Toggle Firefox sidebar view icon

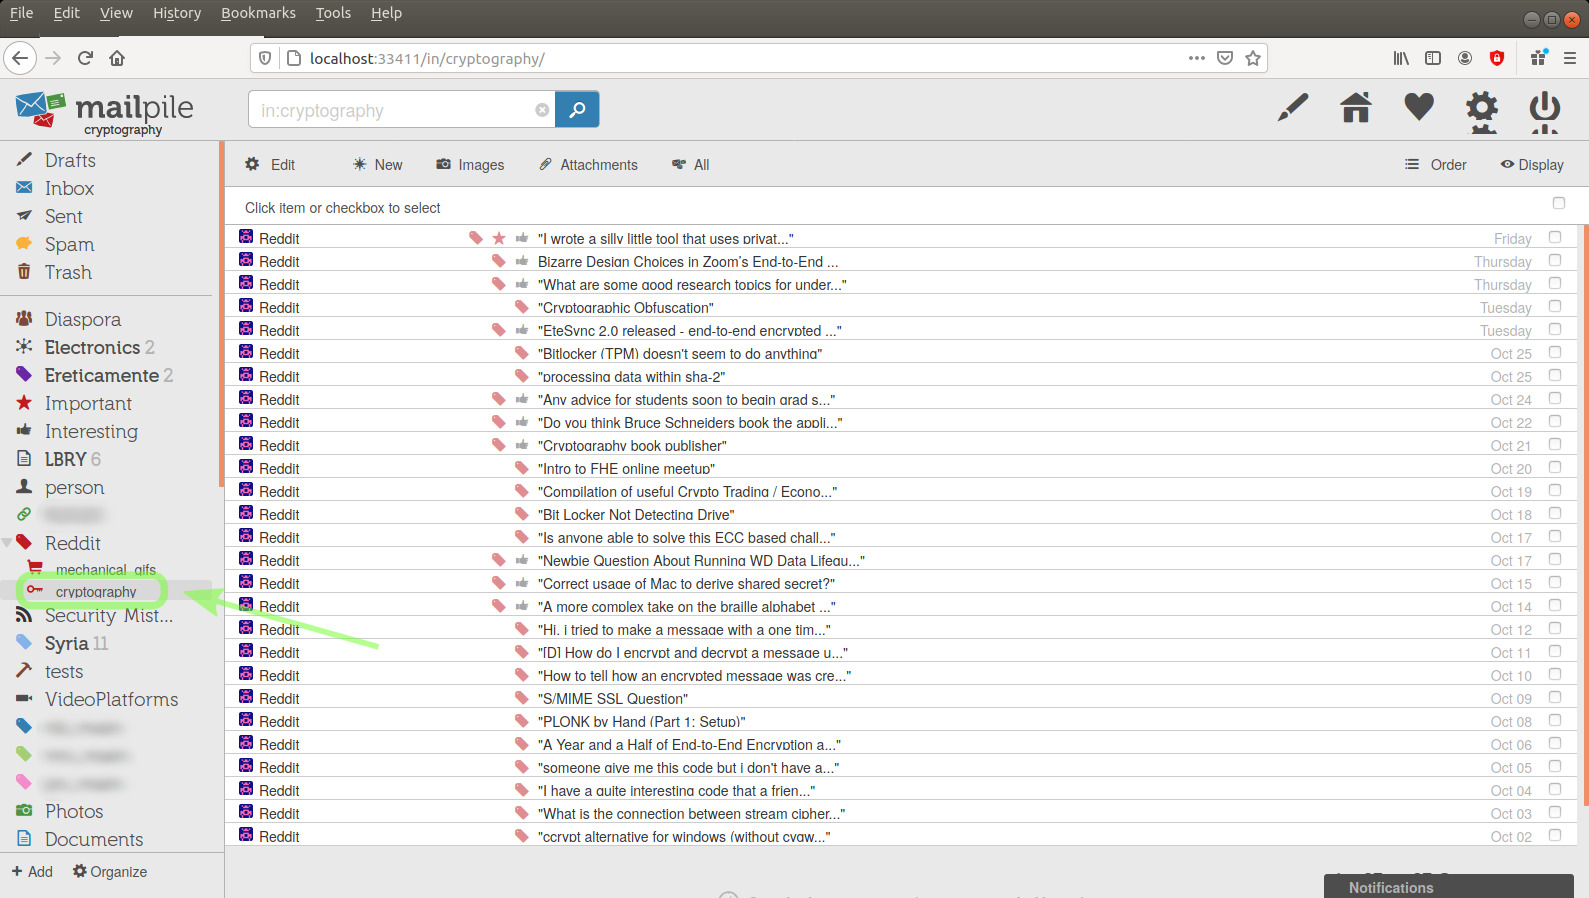1433,58
